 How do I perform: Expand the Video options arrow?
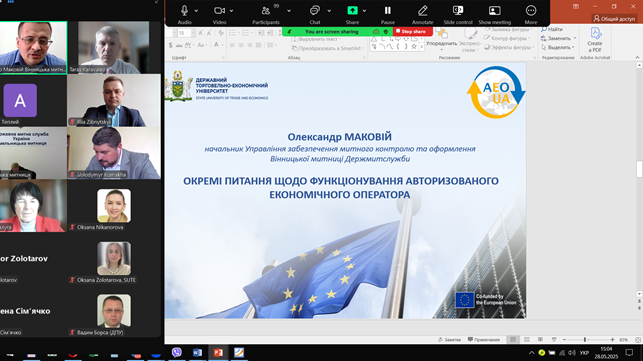[232, 11]
